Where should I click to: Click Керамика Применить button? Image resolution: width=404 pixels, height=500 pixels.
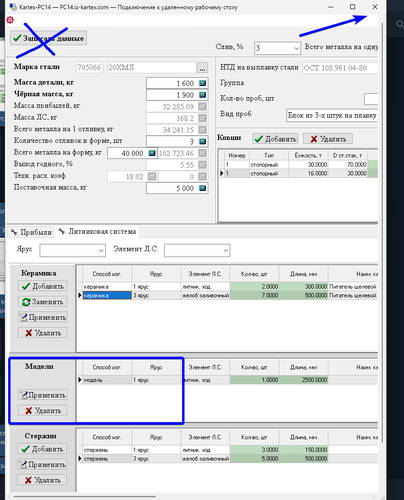click(x=42, y=317)
